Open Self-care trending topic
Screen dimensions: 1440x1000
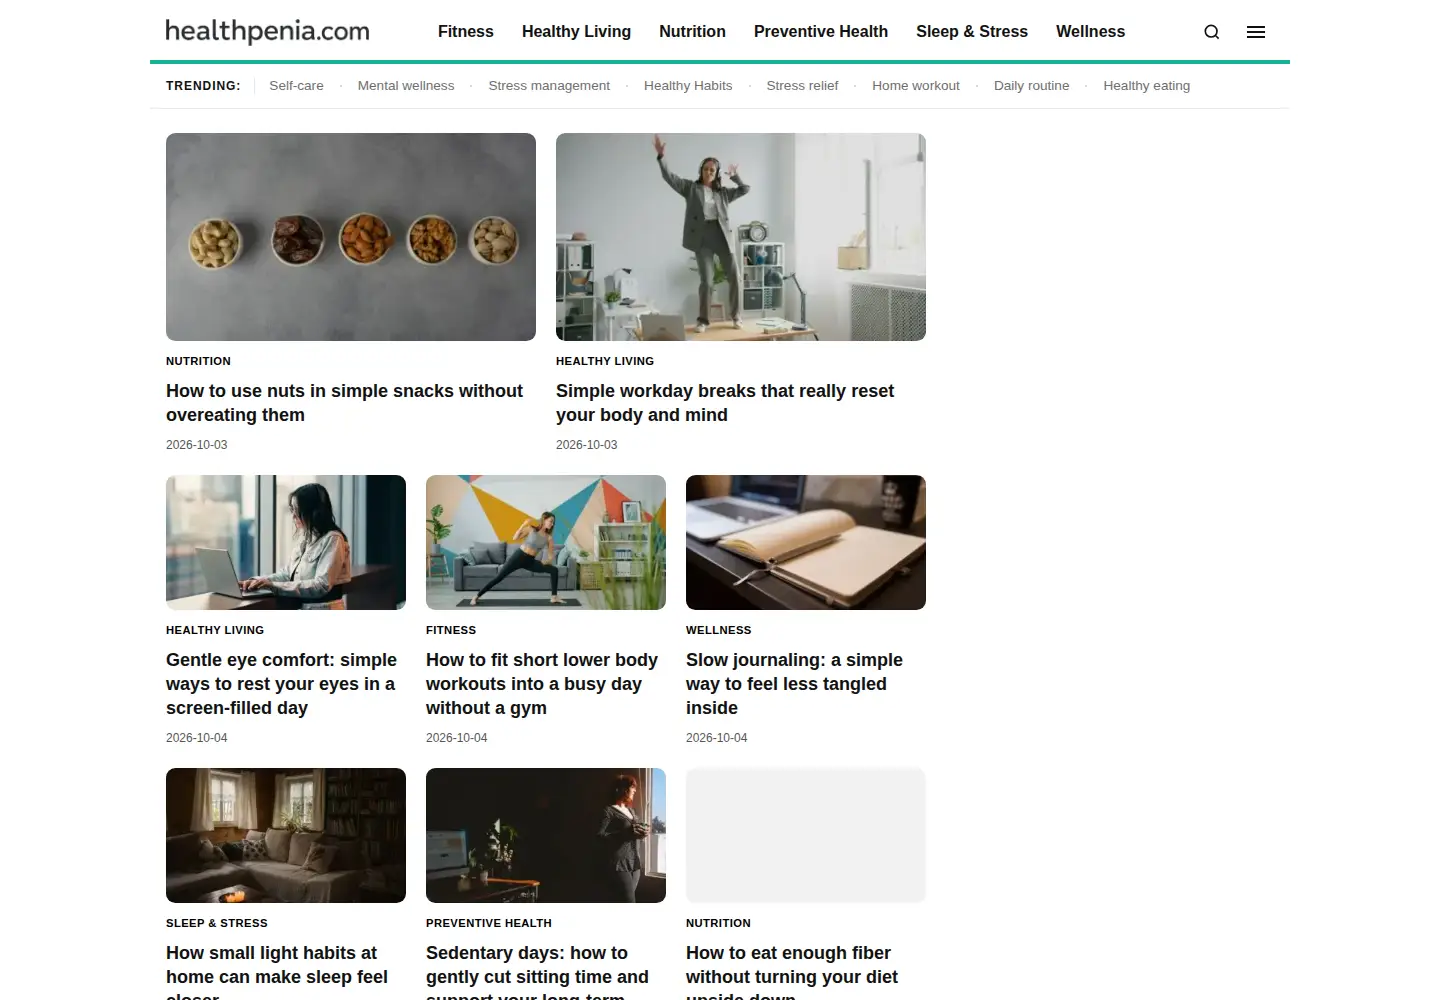296,86
